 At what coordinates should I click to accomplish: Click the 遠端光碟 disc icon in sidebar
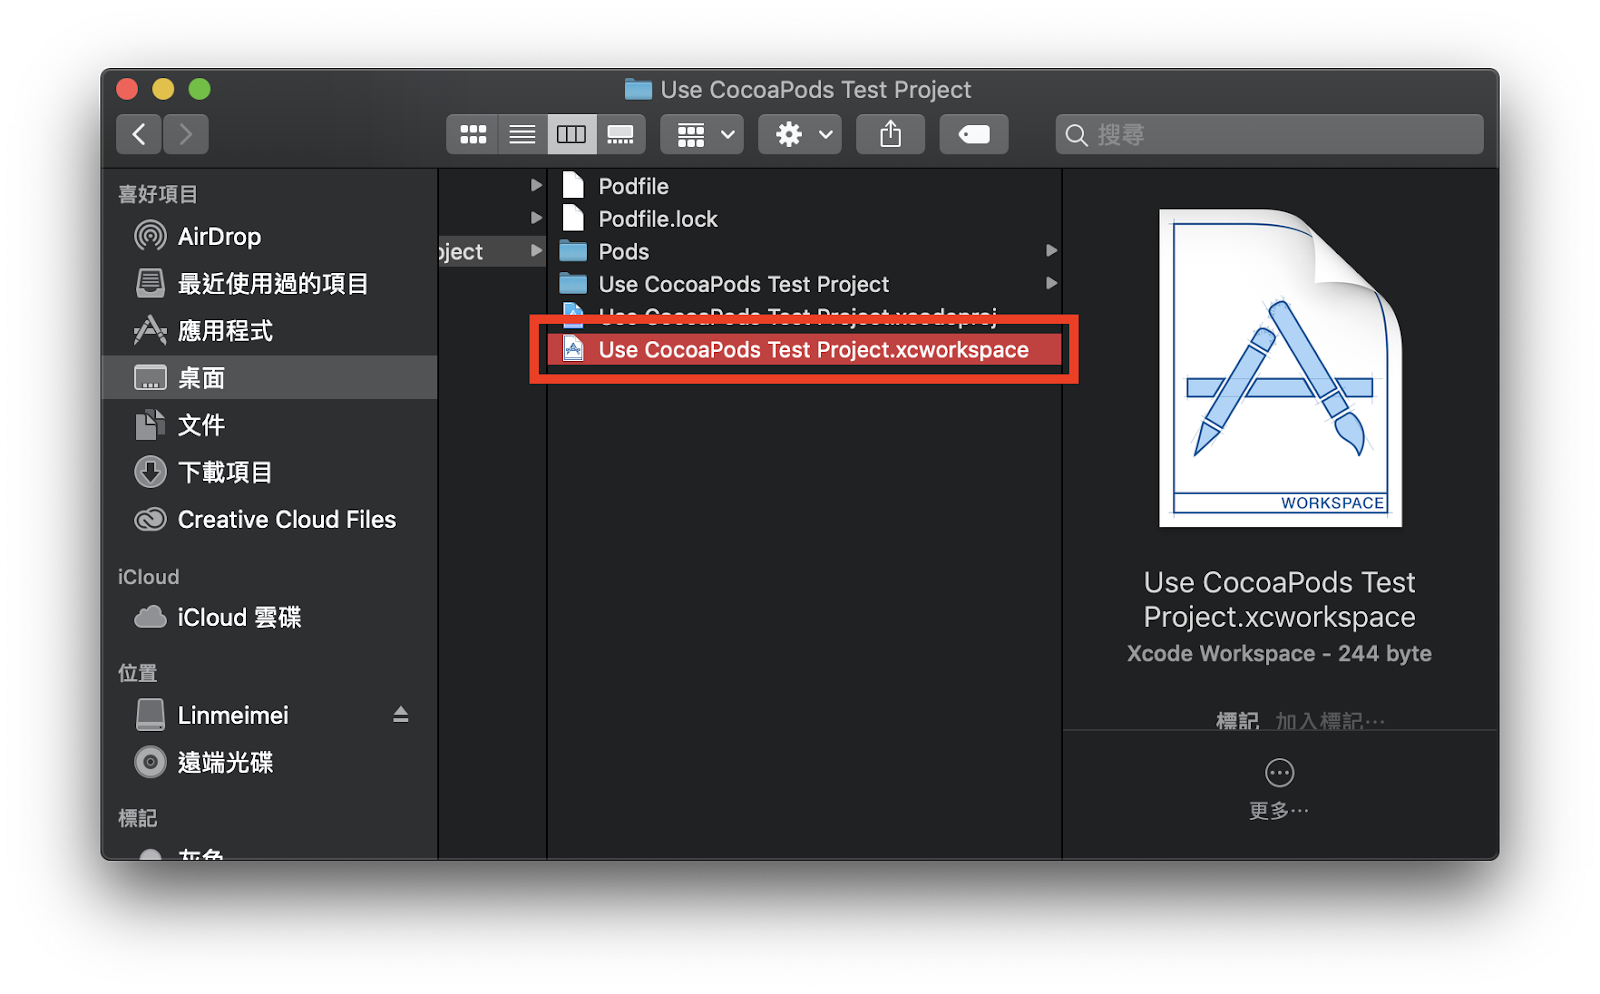(x=150, y=762)
